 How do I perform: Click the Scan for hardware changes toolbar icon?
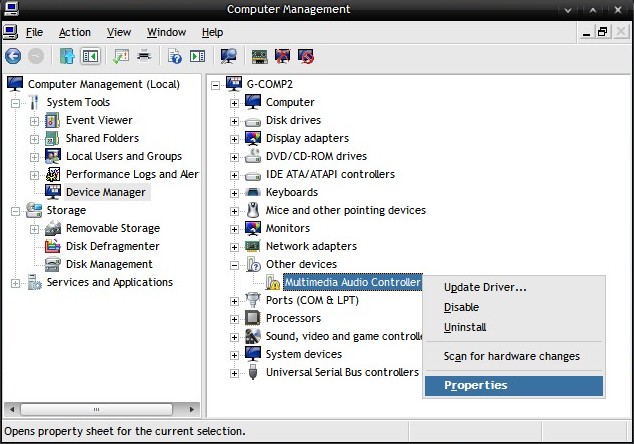[x=228, y=56]
